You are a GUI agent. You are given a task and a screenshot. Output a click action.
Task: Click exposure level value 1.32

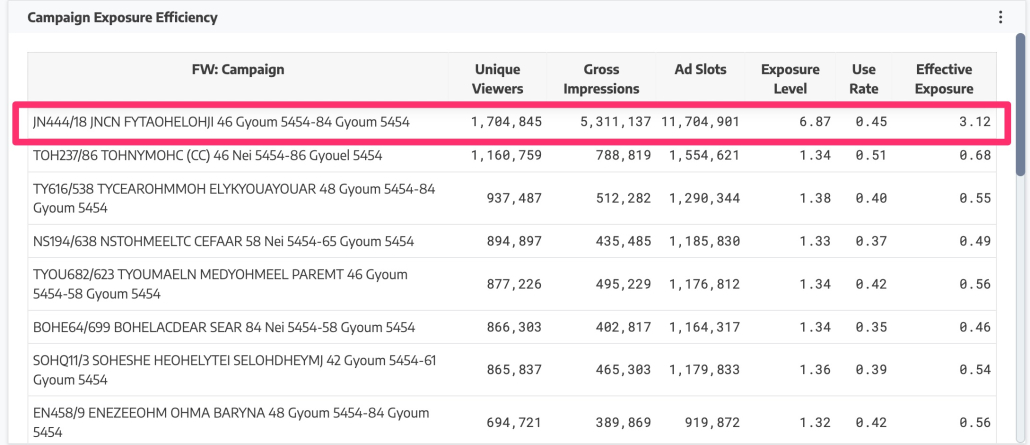[815, 422]
